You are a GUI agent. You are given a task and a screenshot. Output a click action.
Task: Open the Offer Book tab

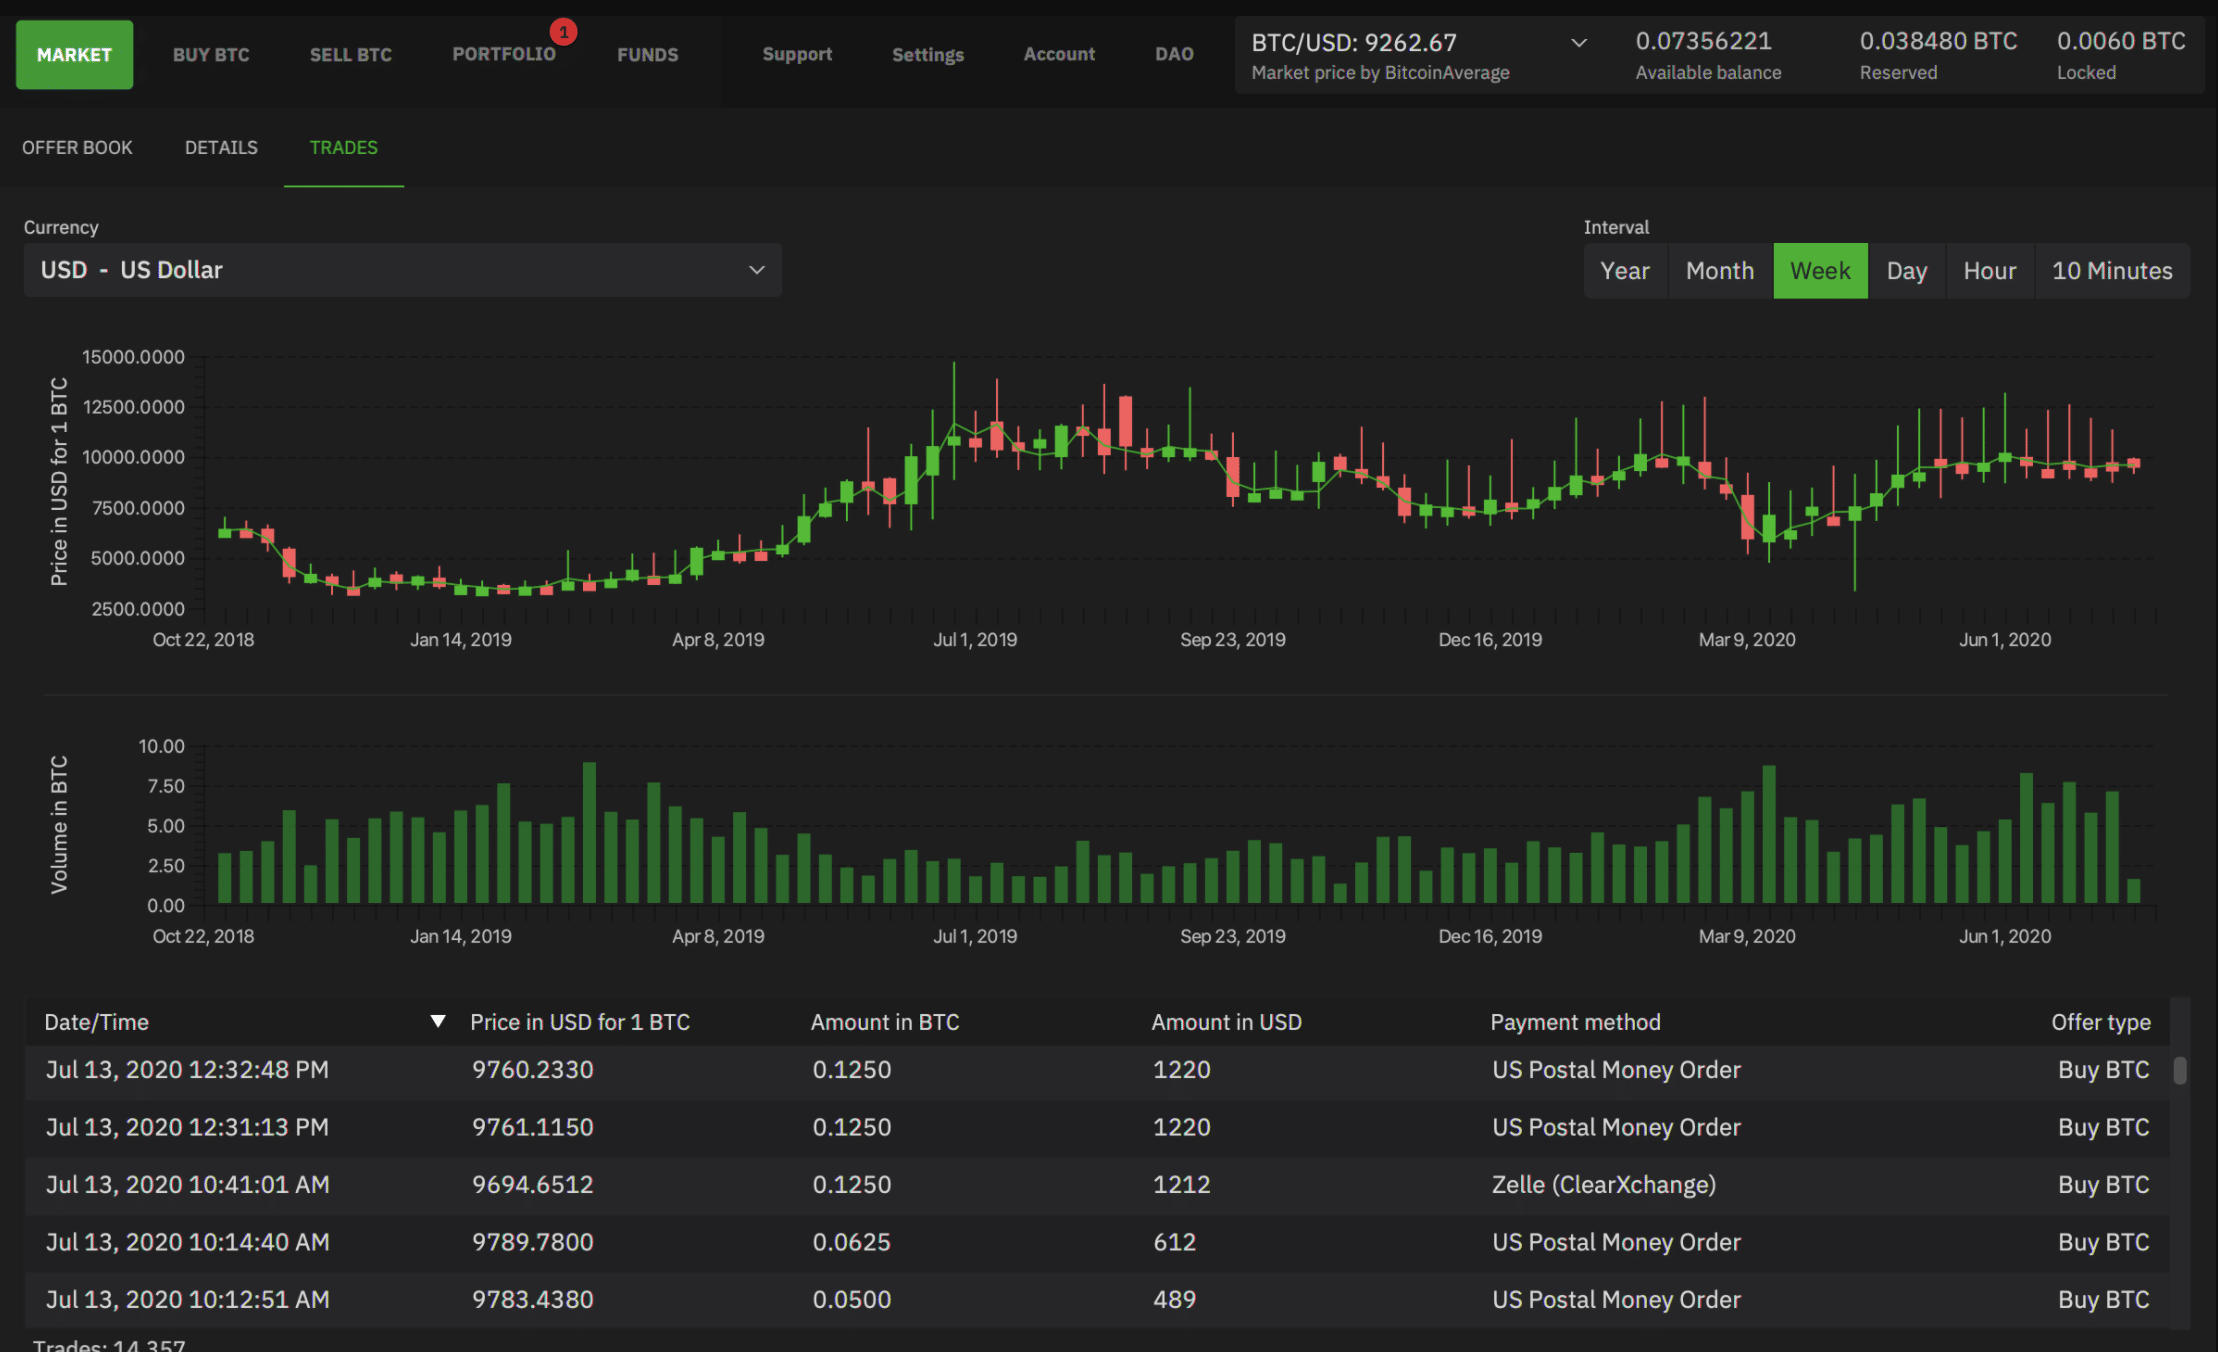[x=77, y=148]
